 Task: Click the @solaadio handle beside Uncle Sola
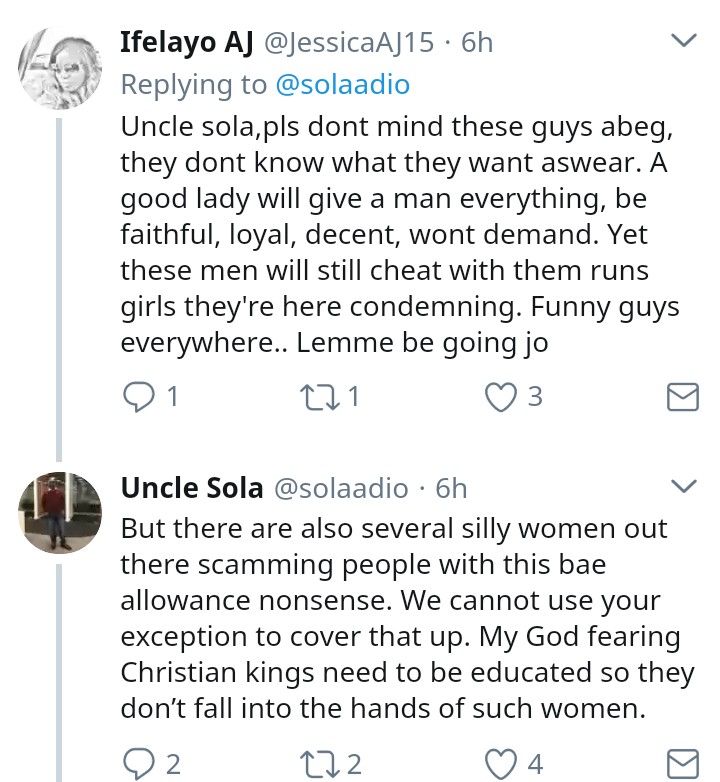pos(341,488)
